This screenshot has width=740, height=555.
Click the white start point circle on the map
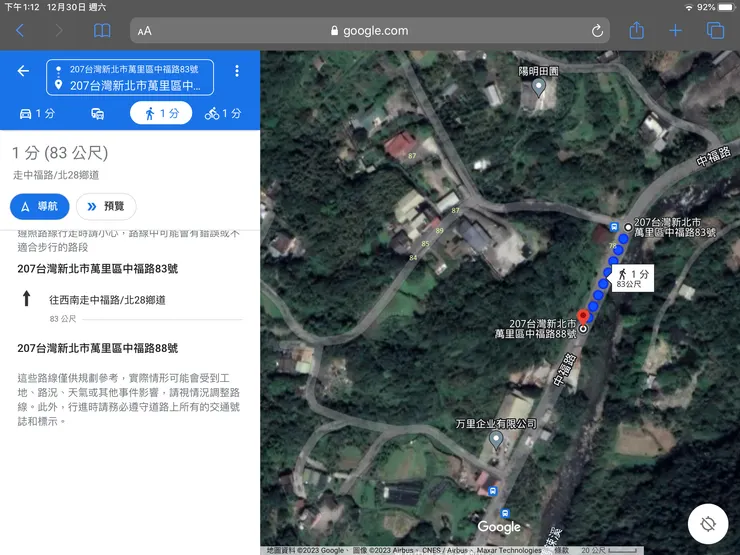point(628,227)
